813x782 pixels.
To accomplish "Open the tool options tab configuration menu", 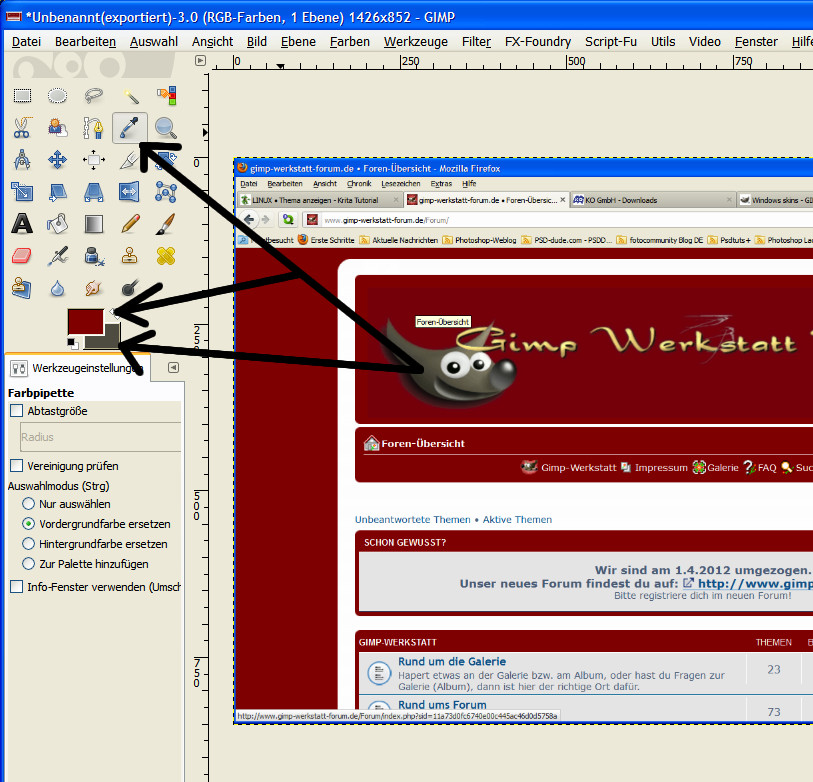I will [174, 367].
